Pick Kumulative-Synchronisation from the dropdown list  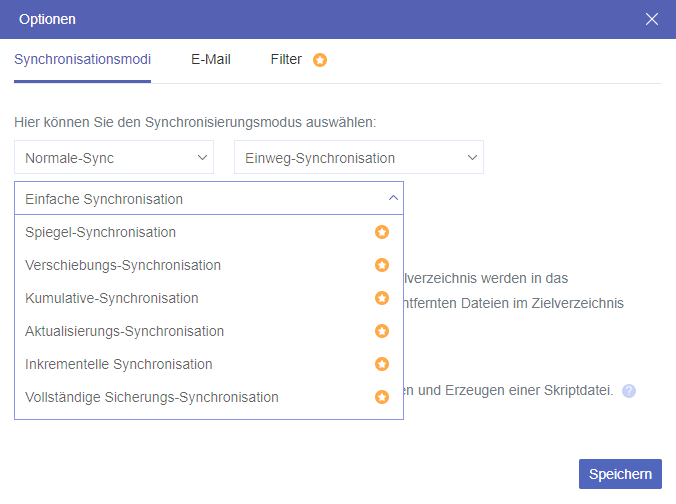click(x=111, y=298)
